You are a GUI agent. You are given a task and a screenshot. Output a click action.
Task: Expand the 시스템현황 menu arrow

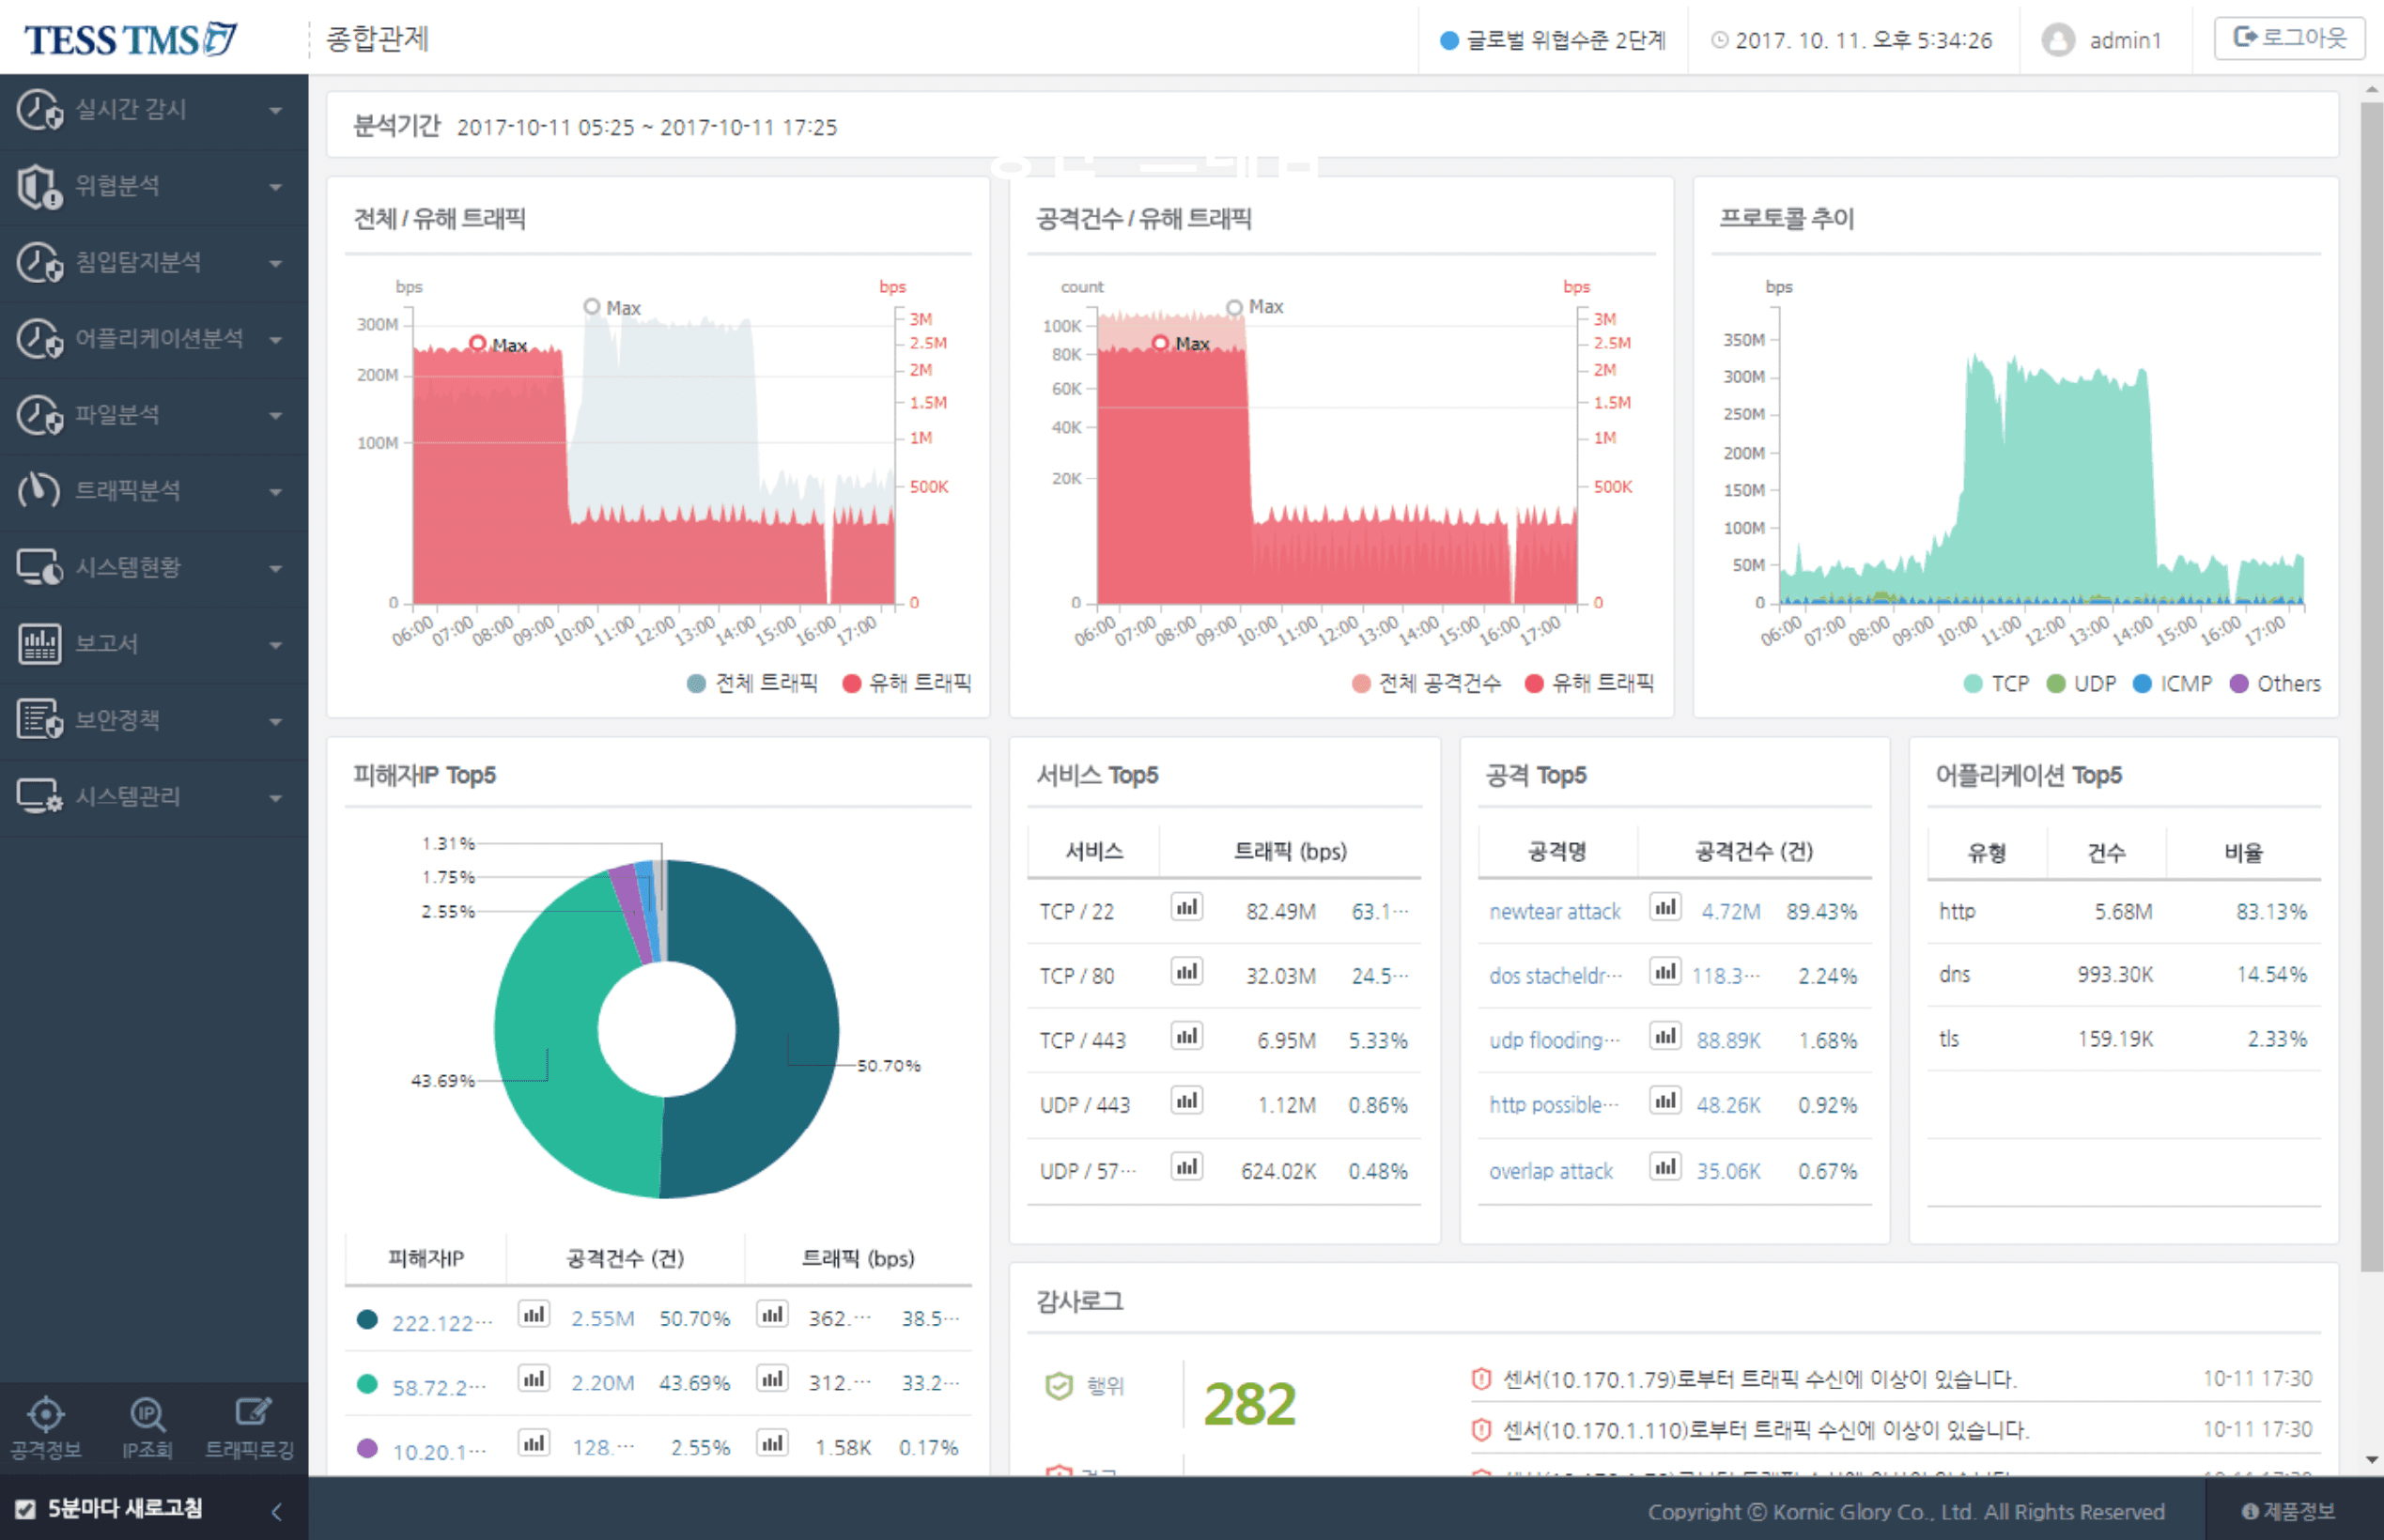click(x=275, y=569)
